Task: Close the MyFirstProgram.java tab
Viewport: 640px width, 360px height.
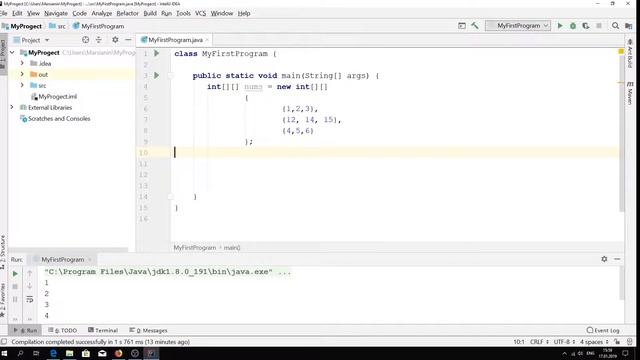Action: click(207, 40)
